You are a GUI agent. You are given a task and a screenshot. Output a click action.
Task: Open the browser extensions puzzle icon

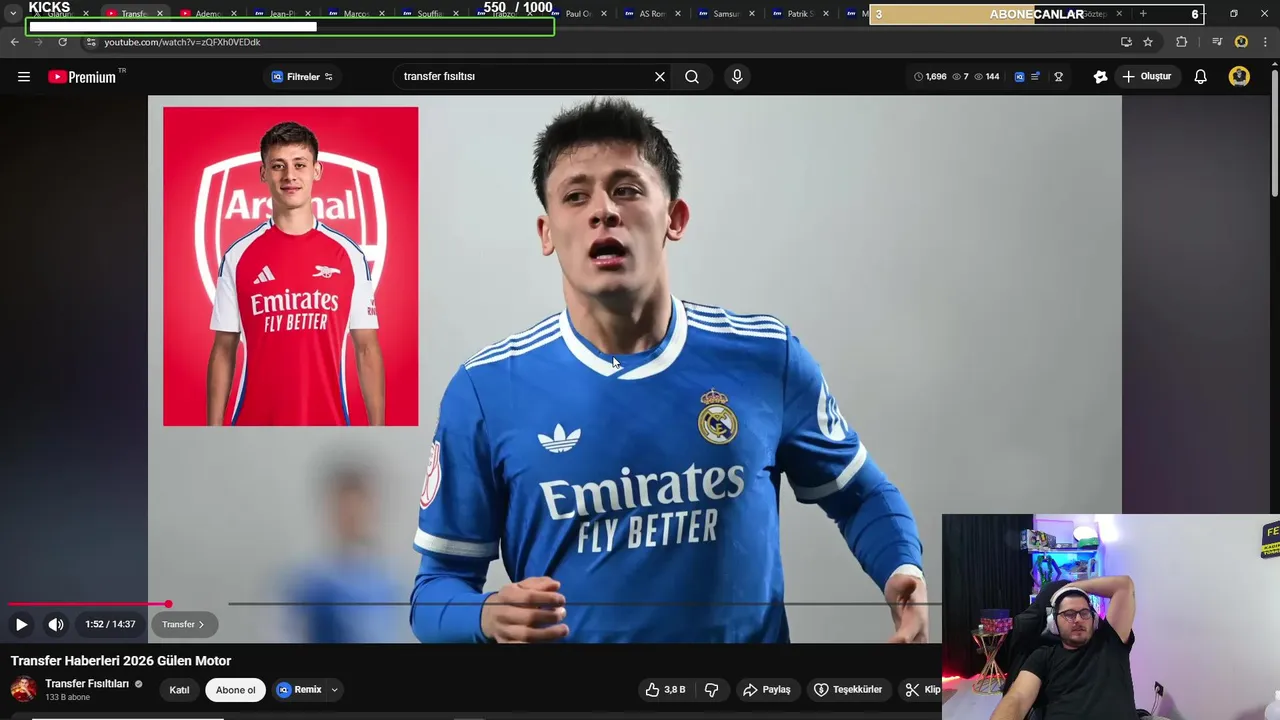pos(1182,42)
